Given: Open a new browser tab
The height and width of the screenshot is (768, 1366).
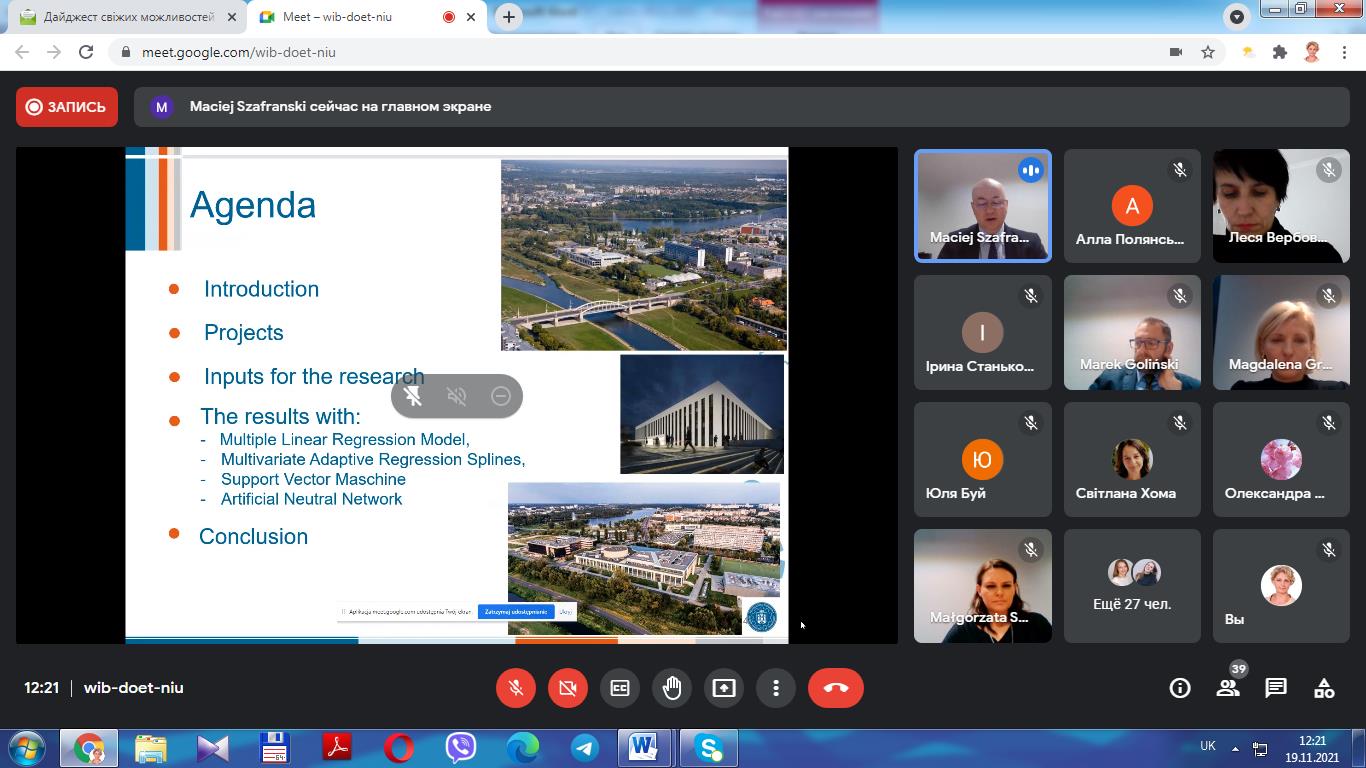Looking at the screenshot, I should tap(509, 17).
